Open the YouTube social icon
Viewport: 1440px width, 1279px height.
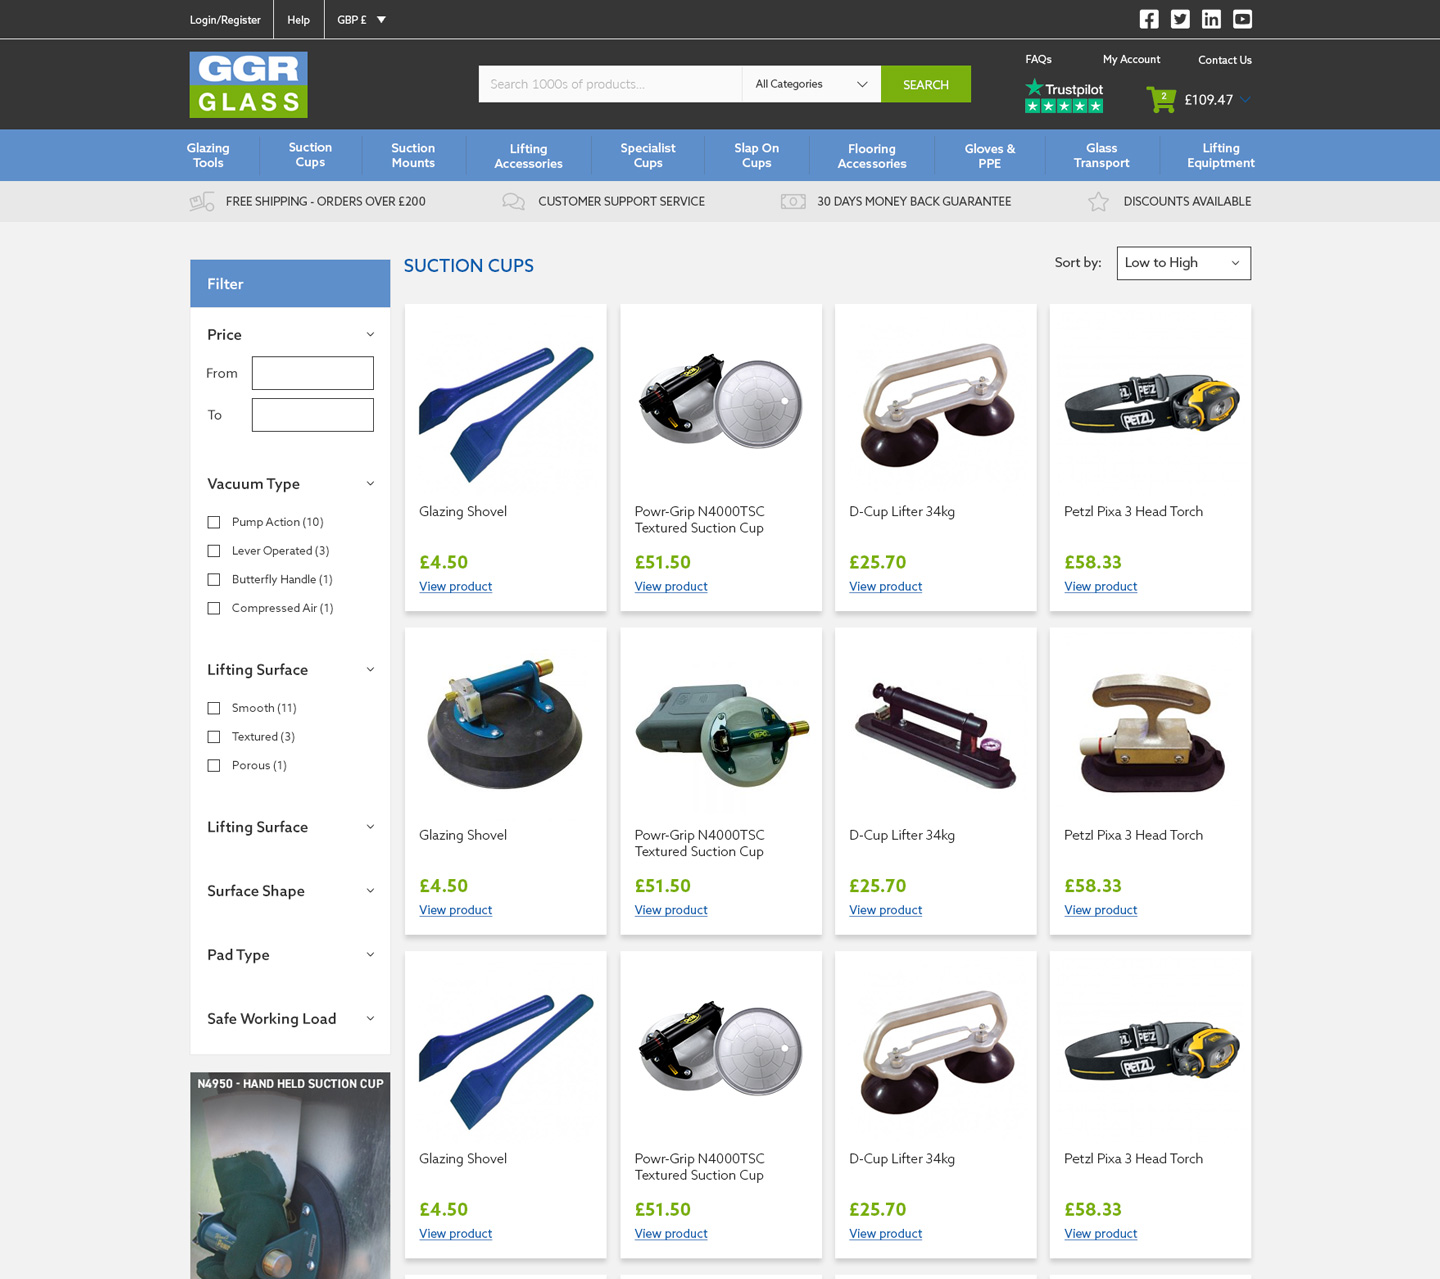coord(1242,19)
